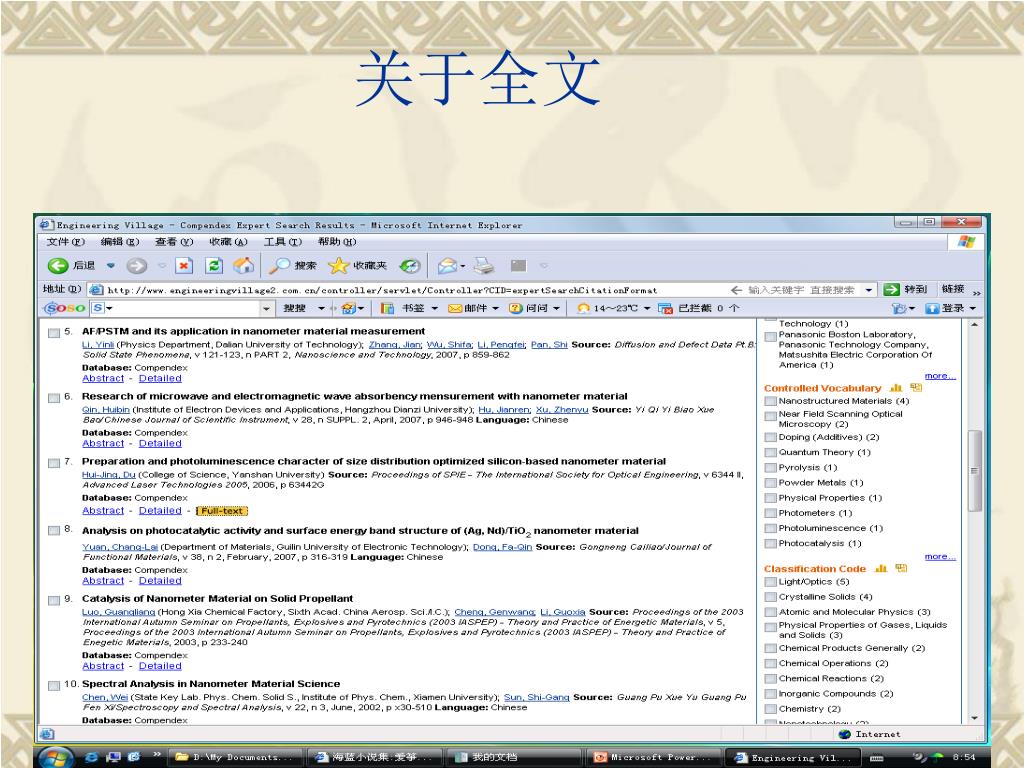Click the weather icon showing 14~23℃
The height and width of the screenshot is (768, 1024).
(583, 308)
